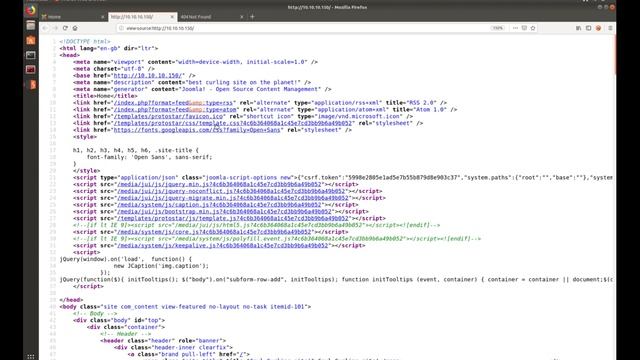This screenshot has height=360, width=640.
Task: Open the jquery.min.js source link
Action: click(219, 184)
